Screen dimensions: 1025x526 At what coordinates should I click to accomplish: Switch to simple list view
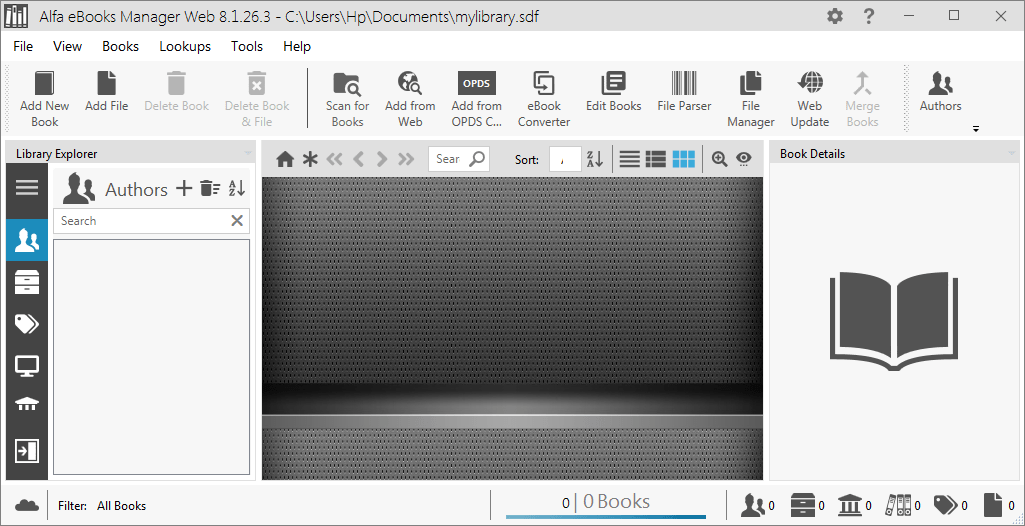630,159
